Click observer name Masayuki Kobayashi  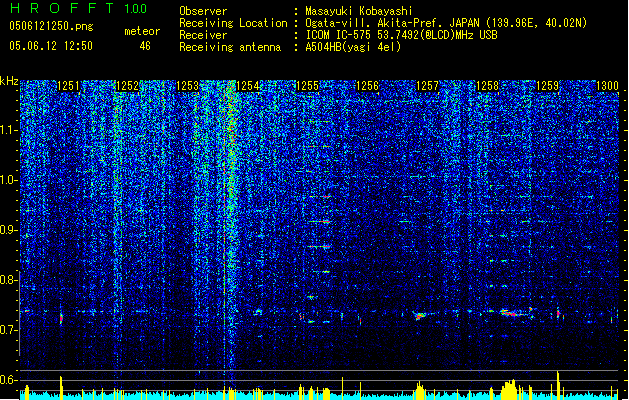(x=359, y=11)
